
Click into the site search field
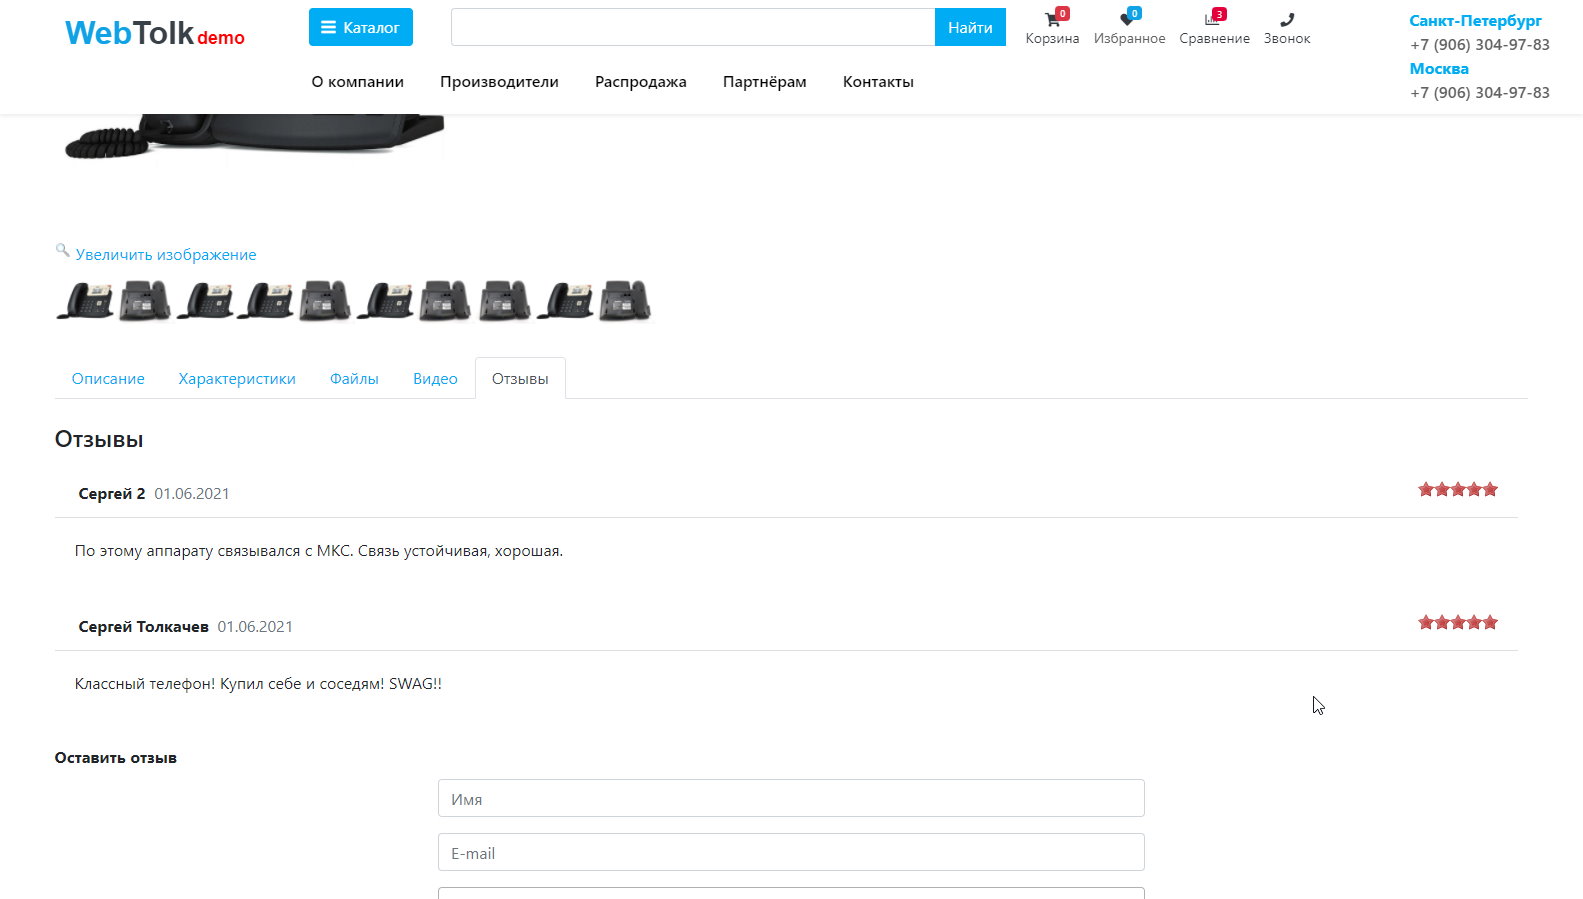(x=692, y=28)
